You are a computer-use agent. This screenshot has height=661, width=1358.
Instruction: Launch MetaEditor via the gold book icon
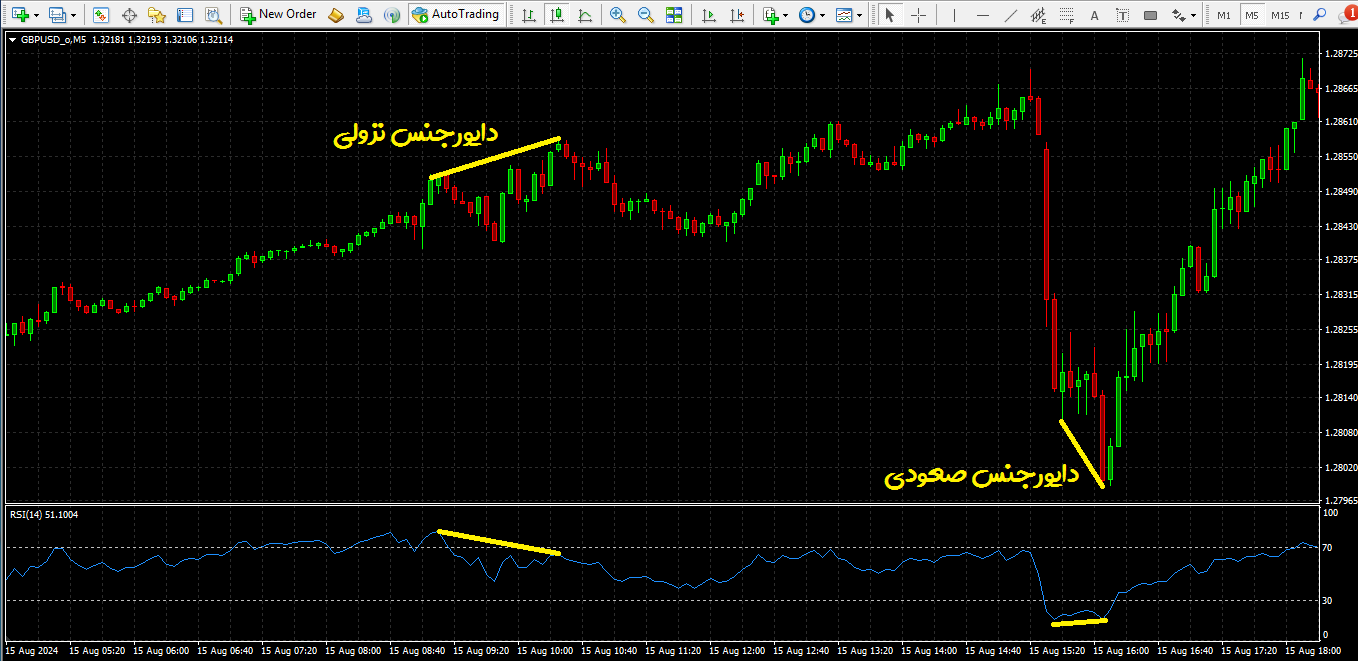(336, 15)
